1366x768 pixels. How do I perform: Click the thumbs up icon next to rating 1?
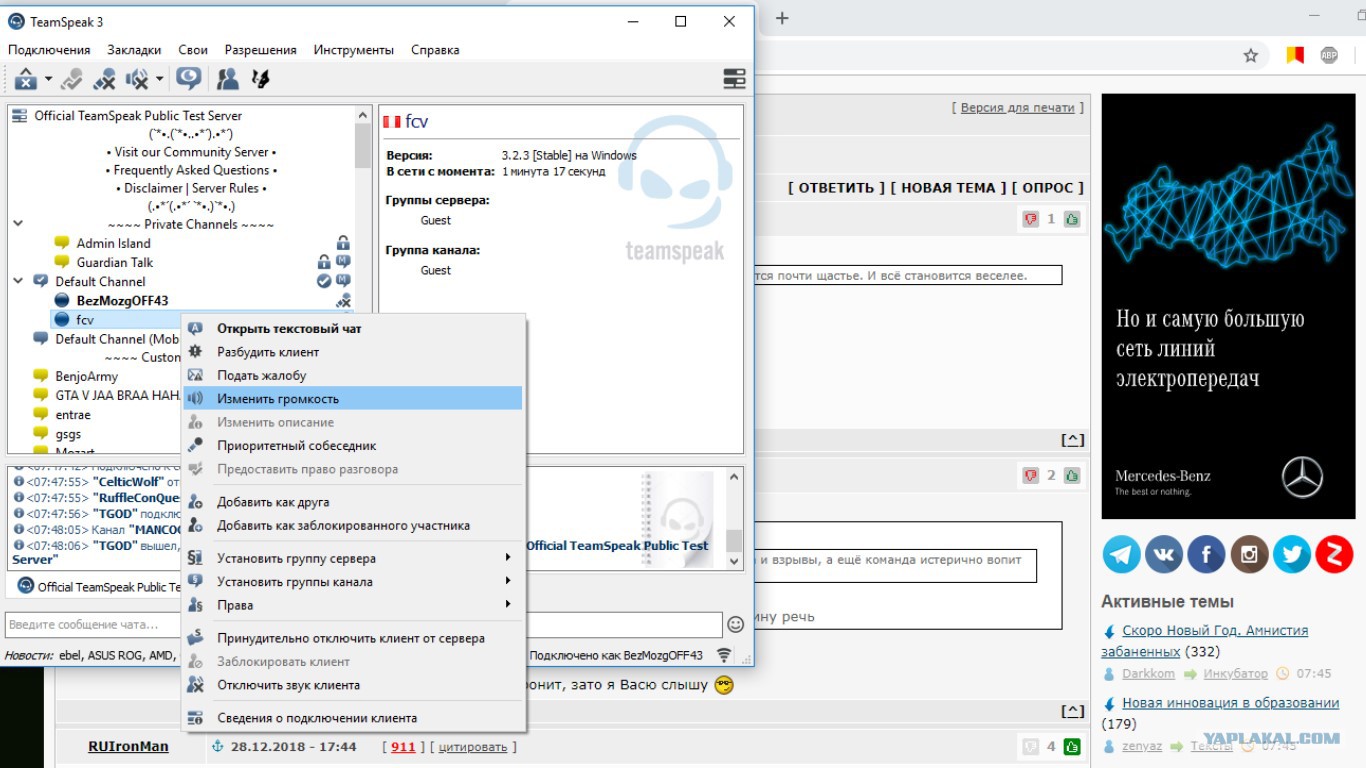click(x=1072, y=219)
